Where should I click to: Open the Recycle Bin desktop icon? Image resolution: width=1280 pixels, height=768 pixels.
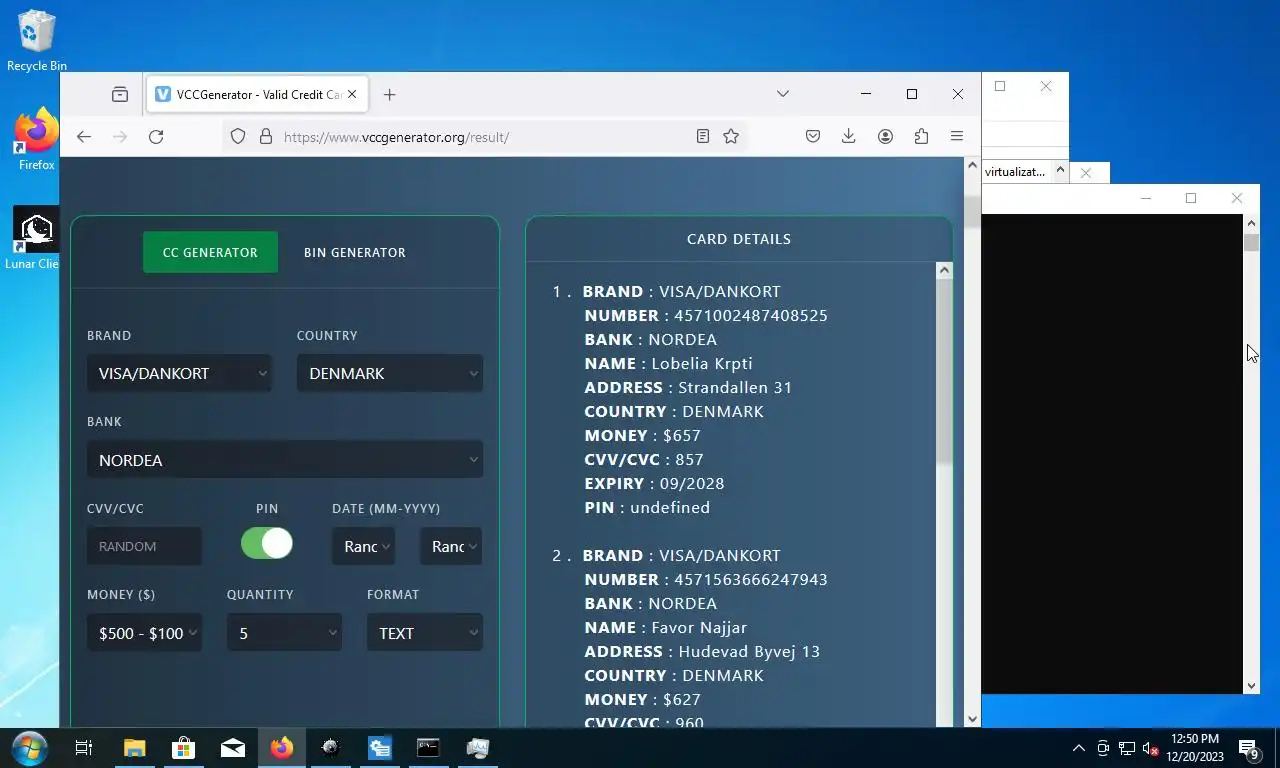pyautogui.click(x=37, y=41)
